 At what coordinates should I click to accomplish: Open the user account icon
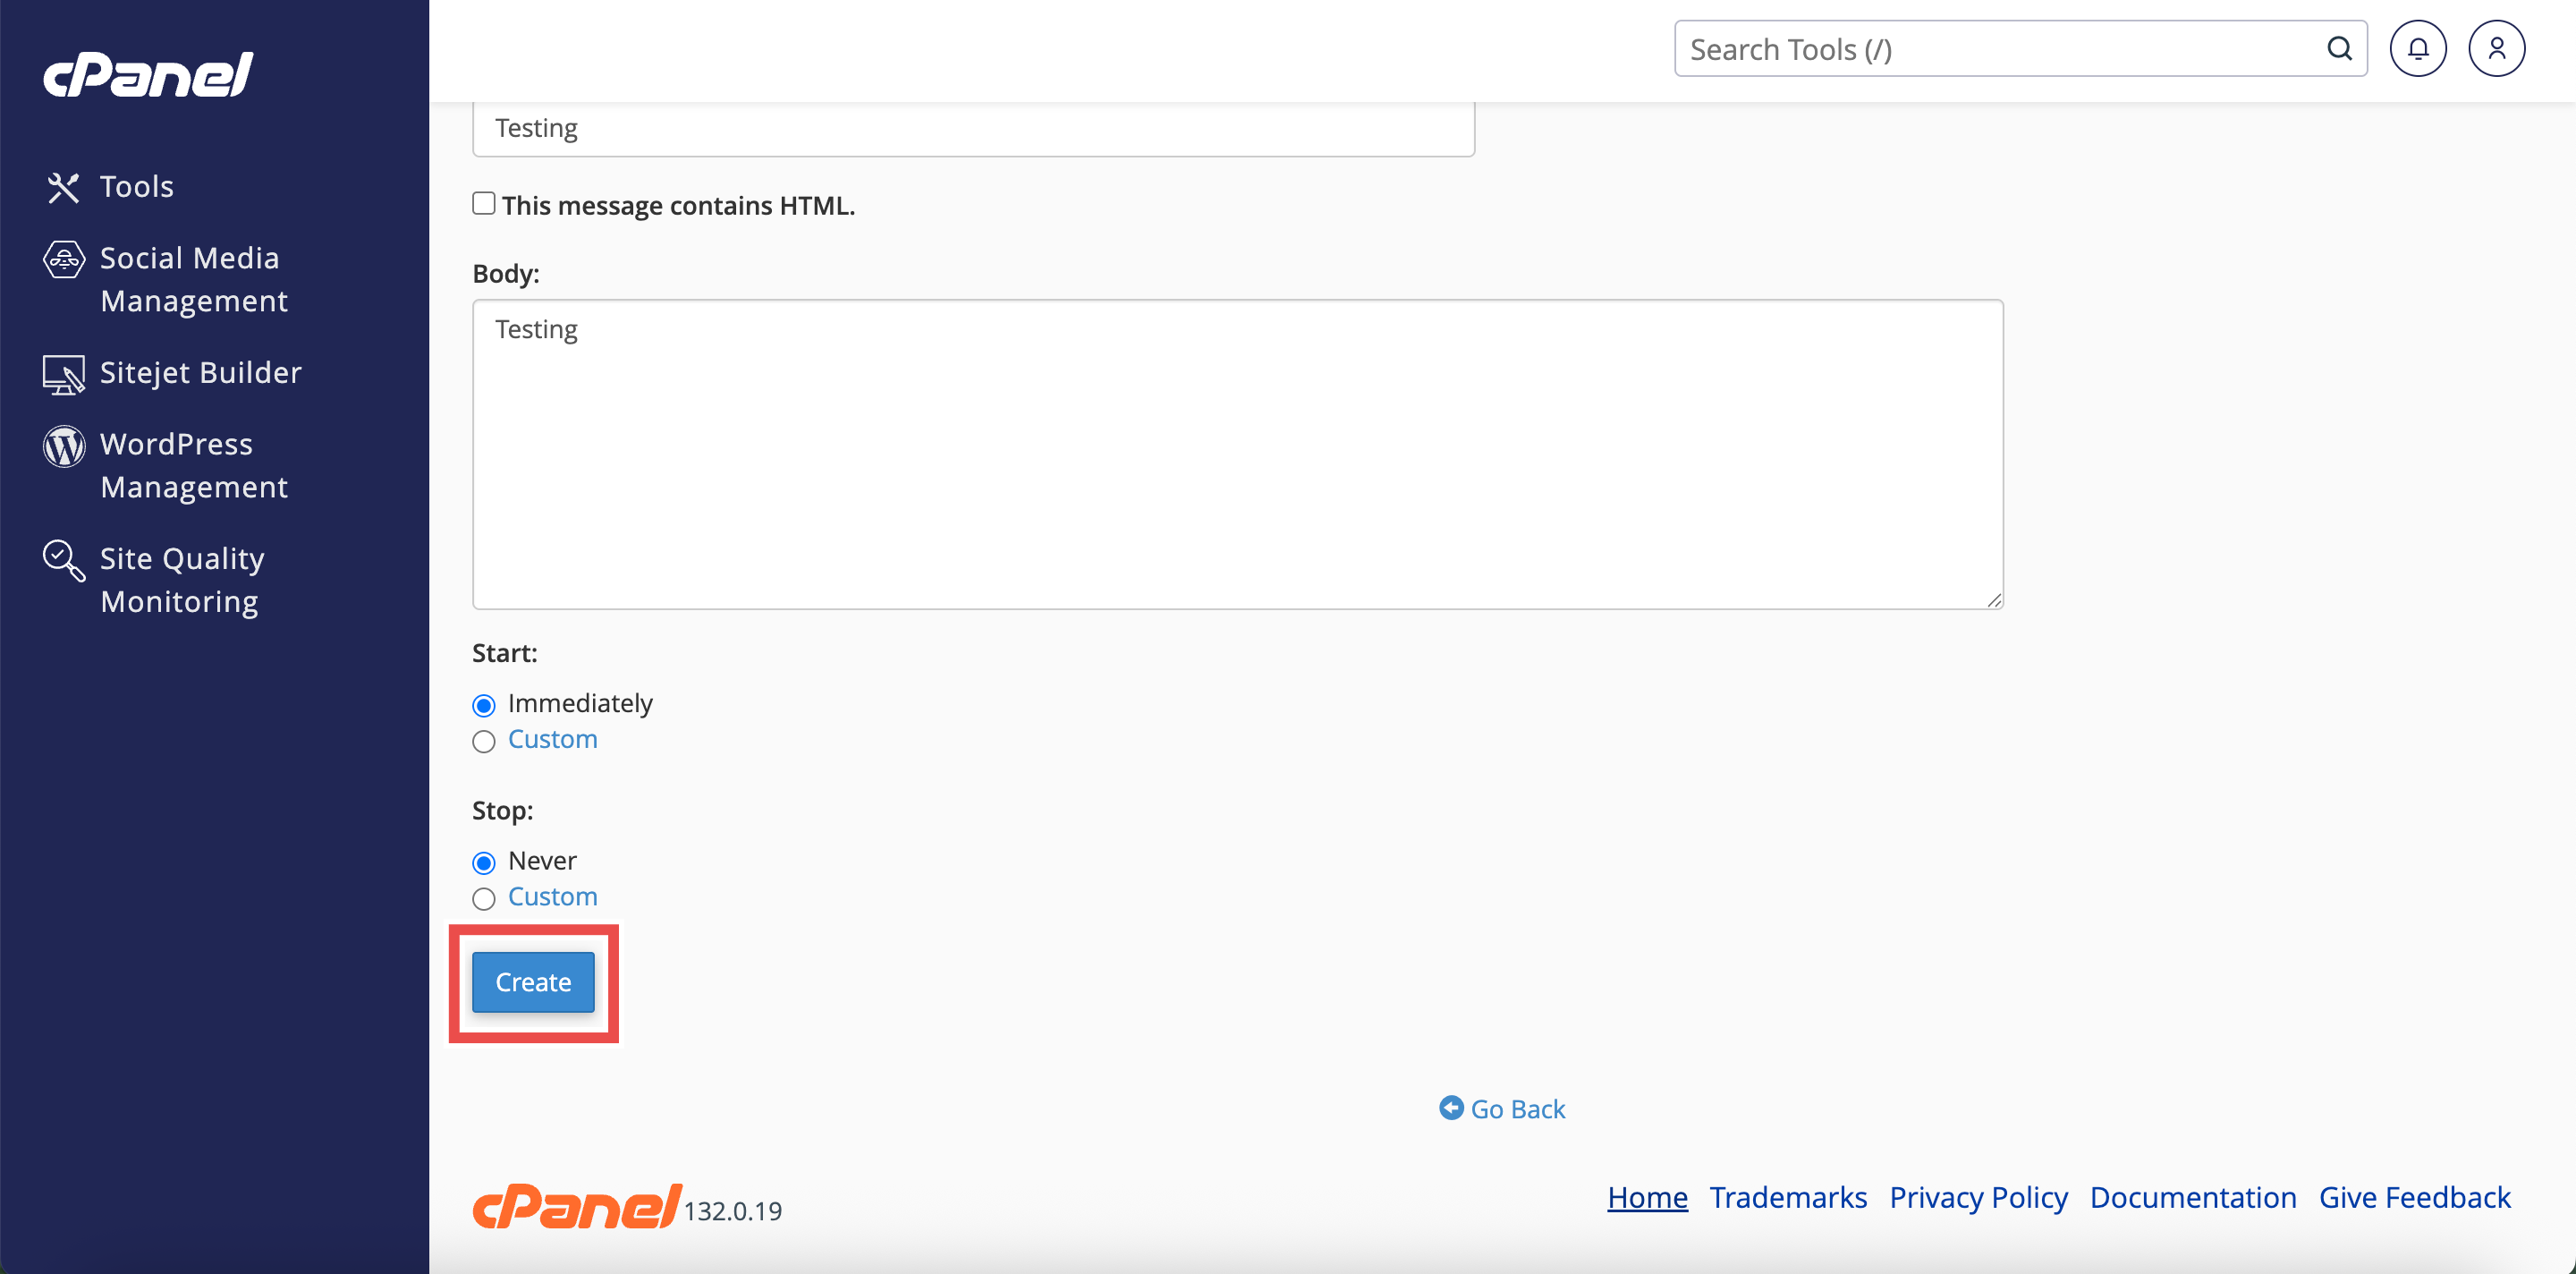[x=2496, y=49]
